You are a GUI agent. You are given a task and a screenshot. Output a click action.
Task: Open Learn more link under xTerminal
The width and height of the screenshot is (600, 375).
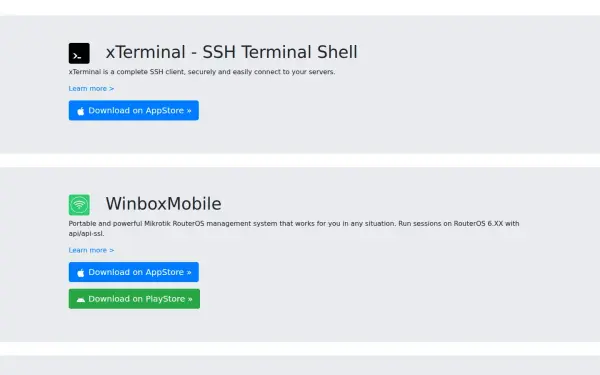(x=91, y=88)
